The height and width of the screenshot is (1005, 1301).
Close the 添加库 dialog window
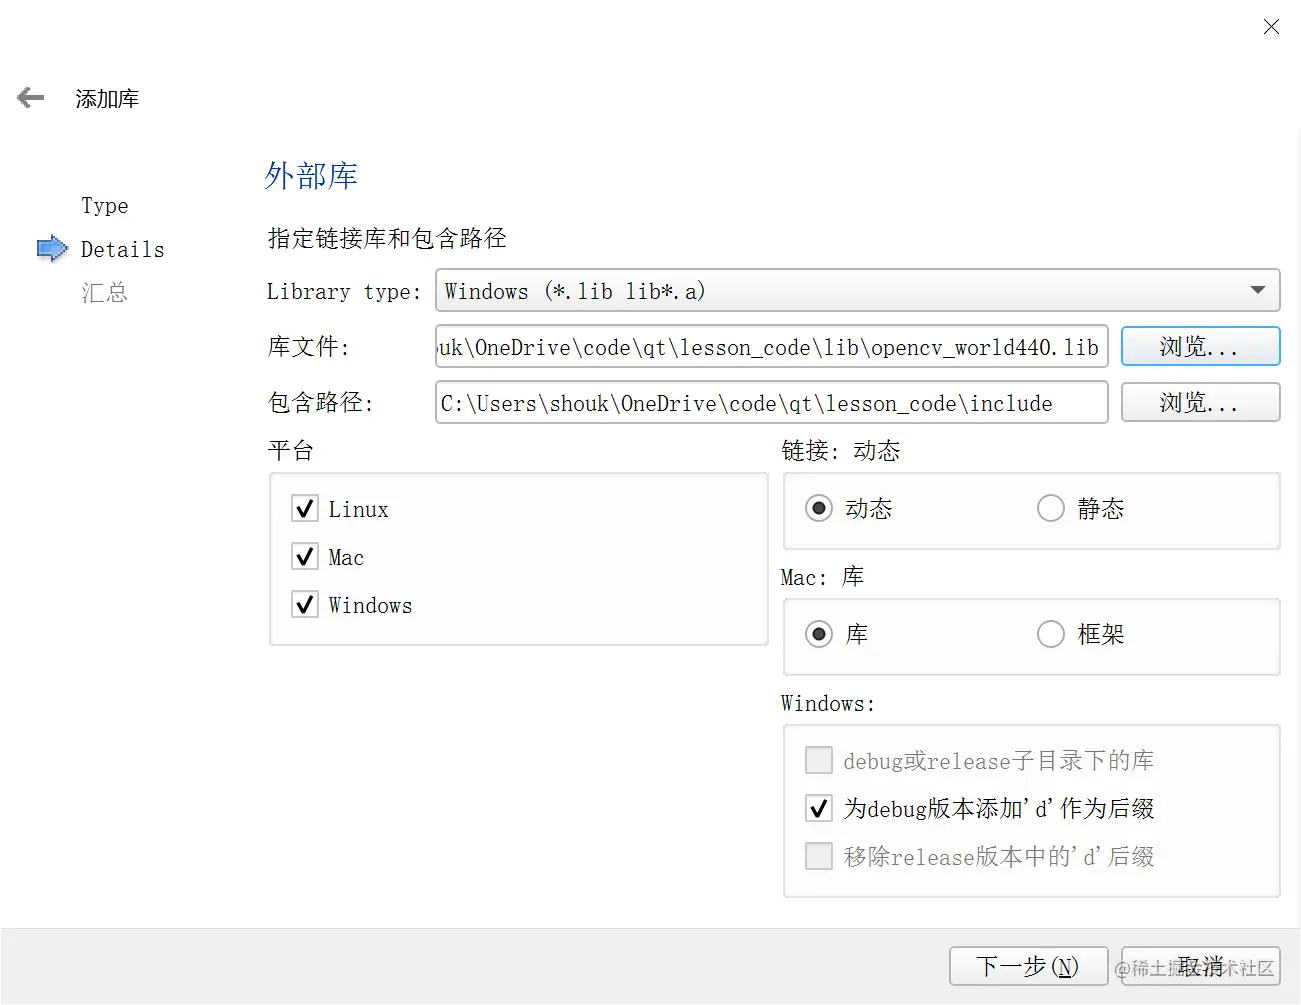pyautogui.click(x=1271, y=27)
